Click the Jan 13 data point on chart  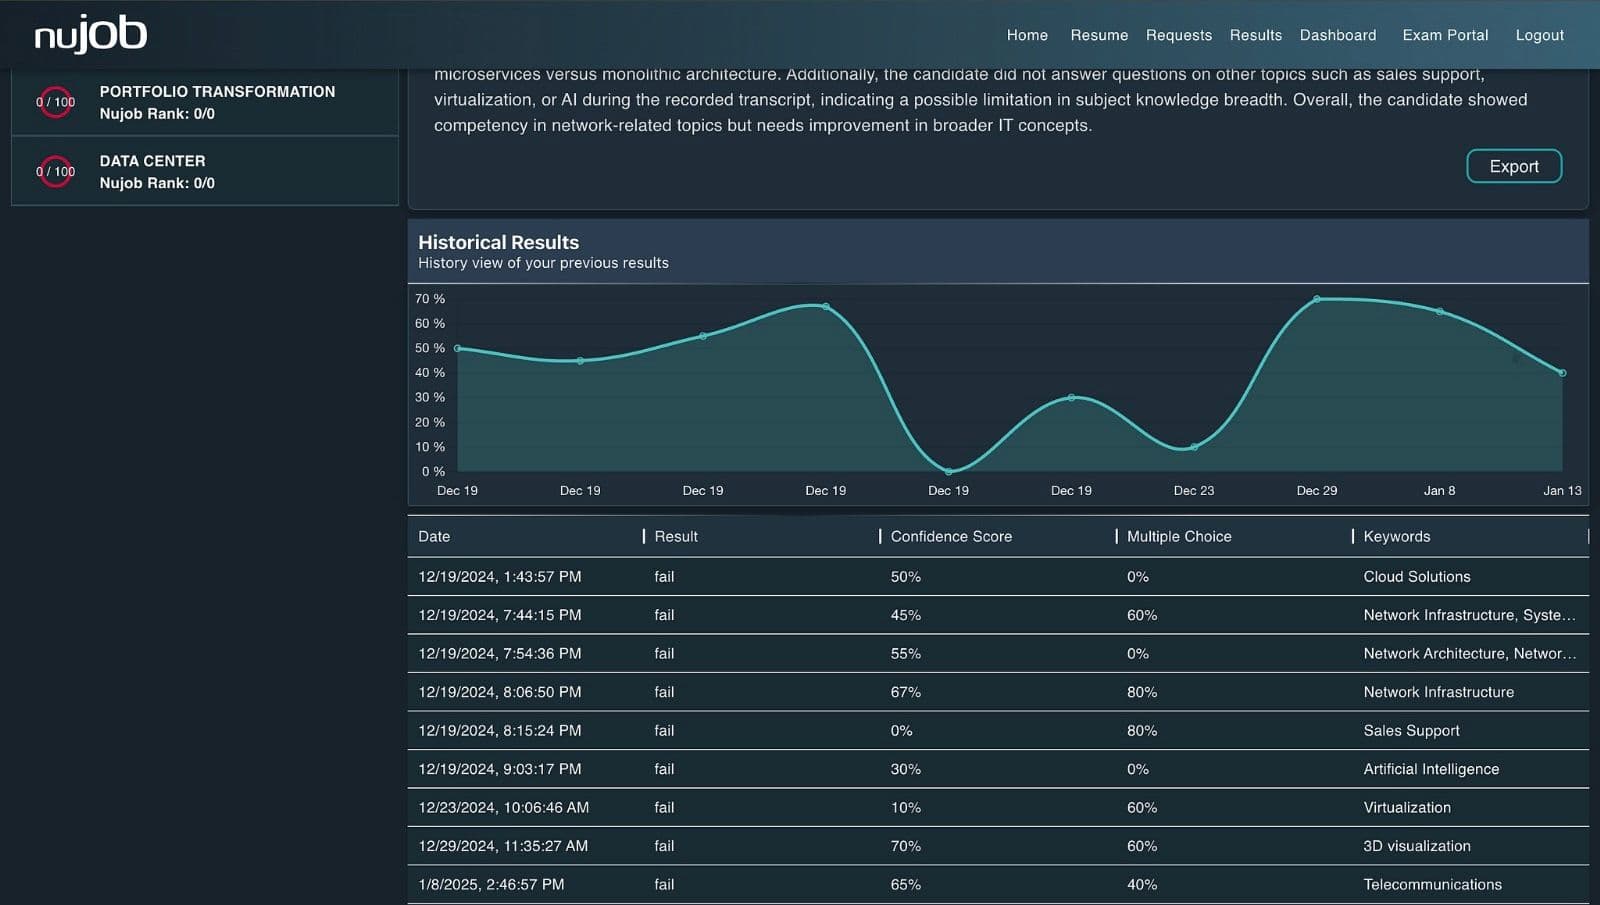(1562, 373)
